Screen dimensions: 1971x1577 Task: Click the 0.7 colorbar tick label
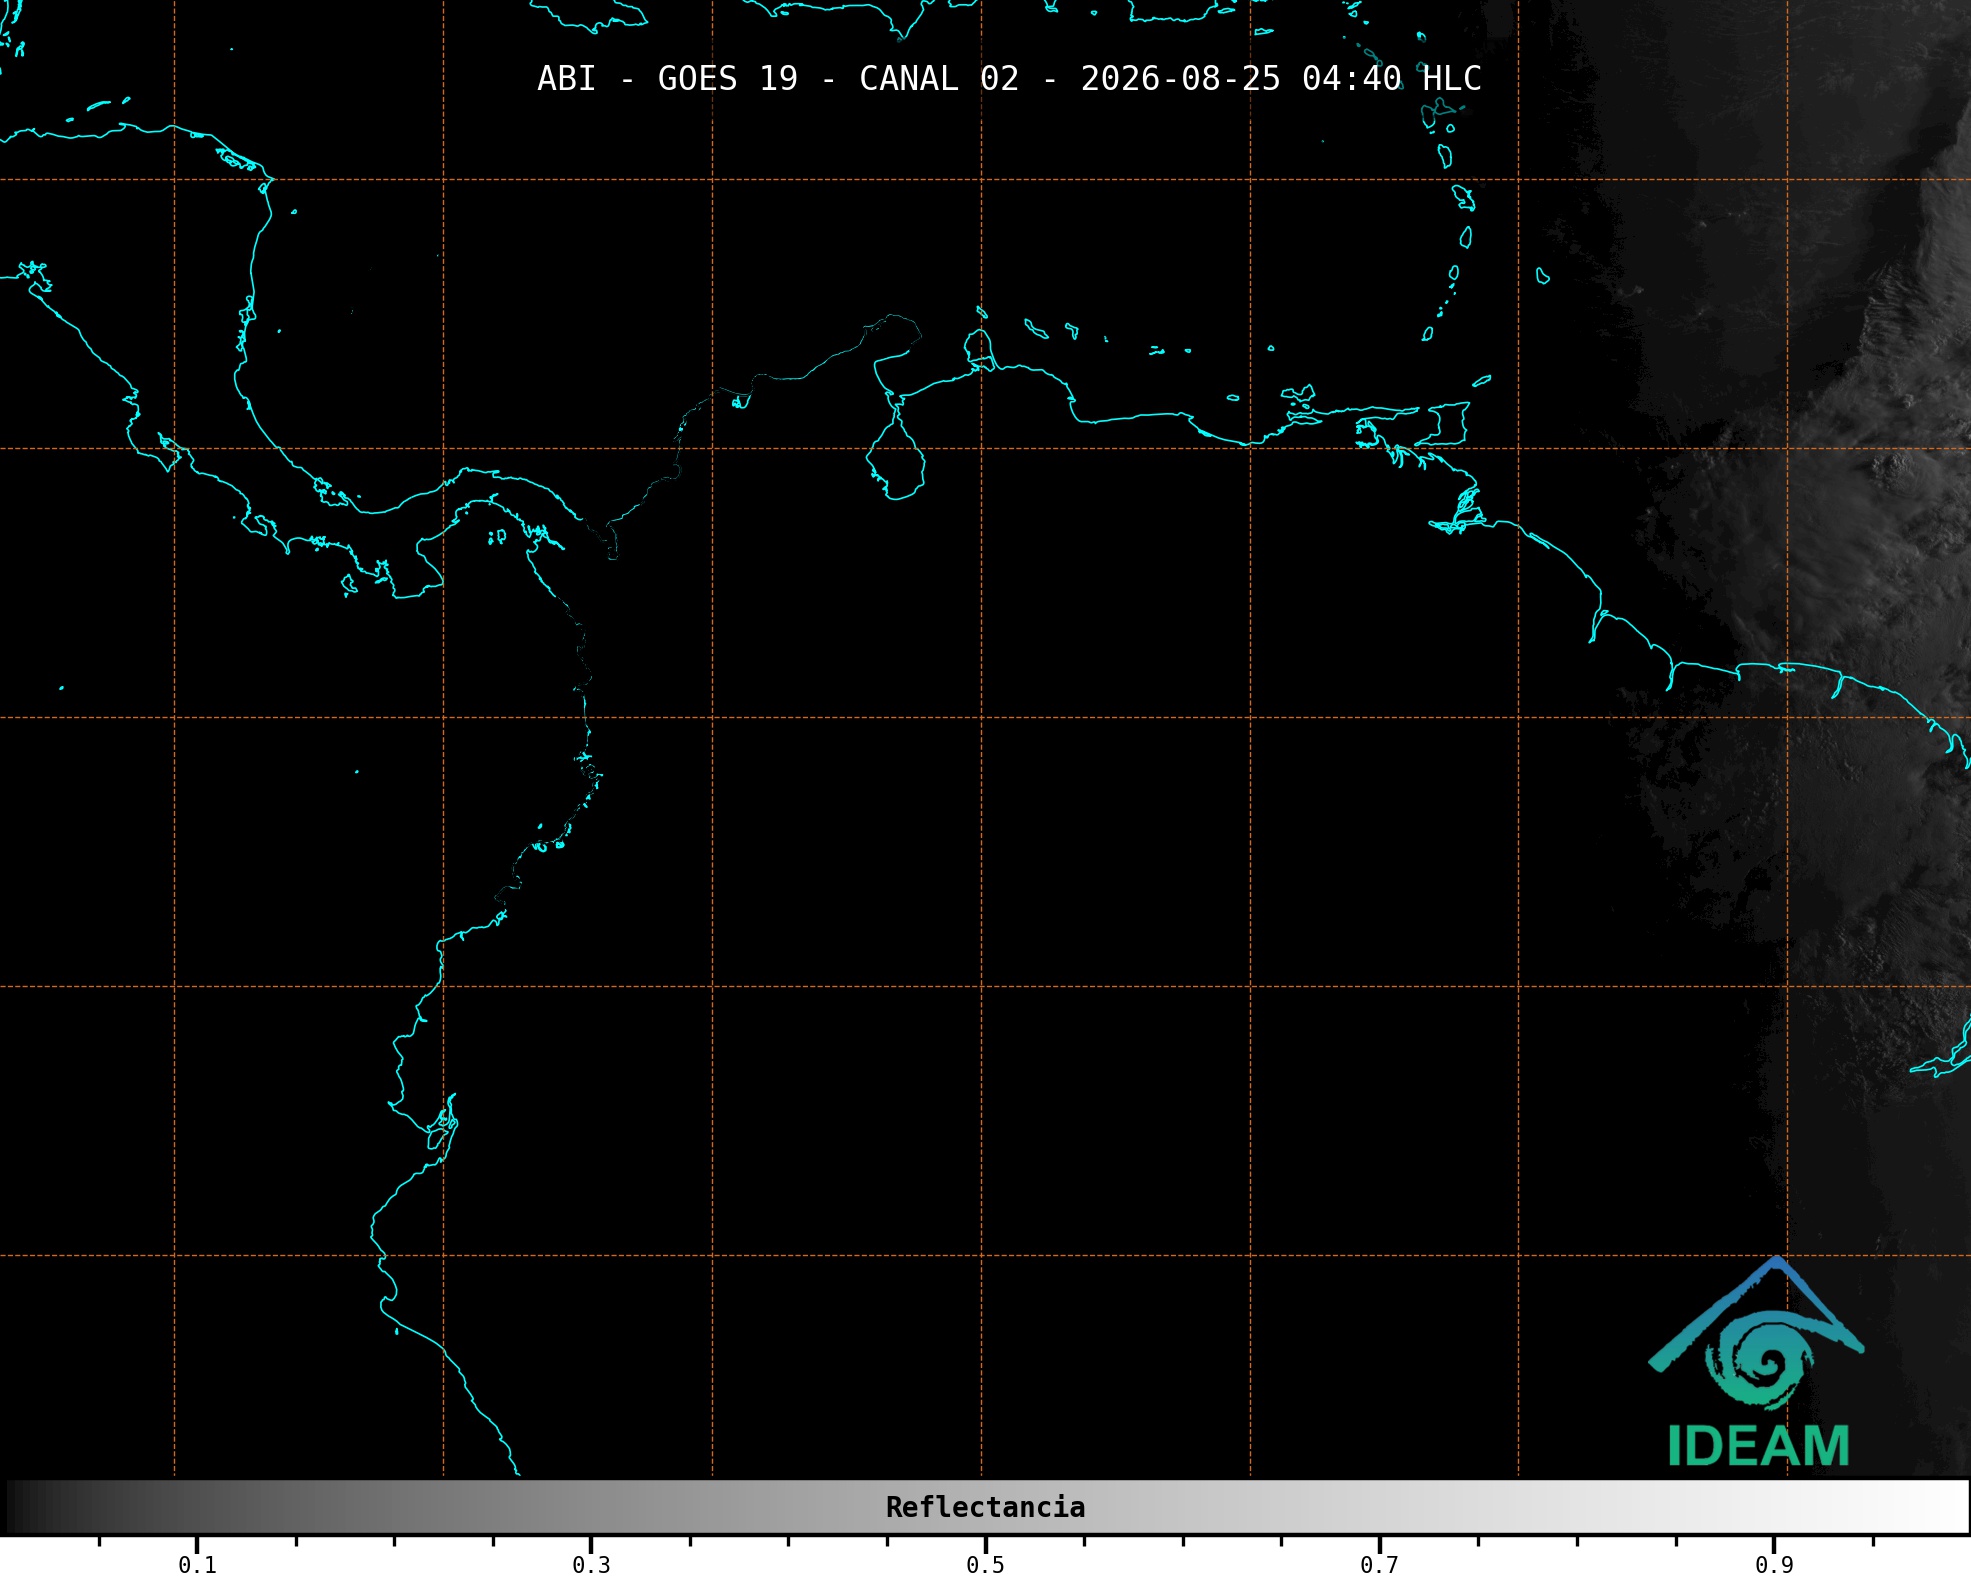[1379, 1565]
